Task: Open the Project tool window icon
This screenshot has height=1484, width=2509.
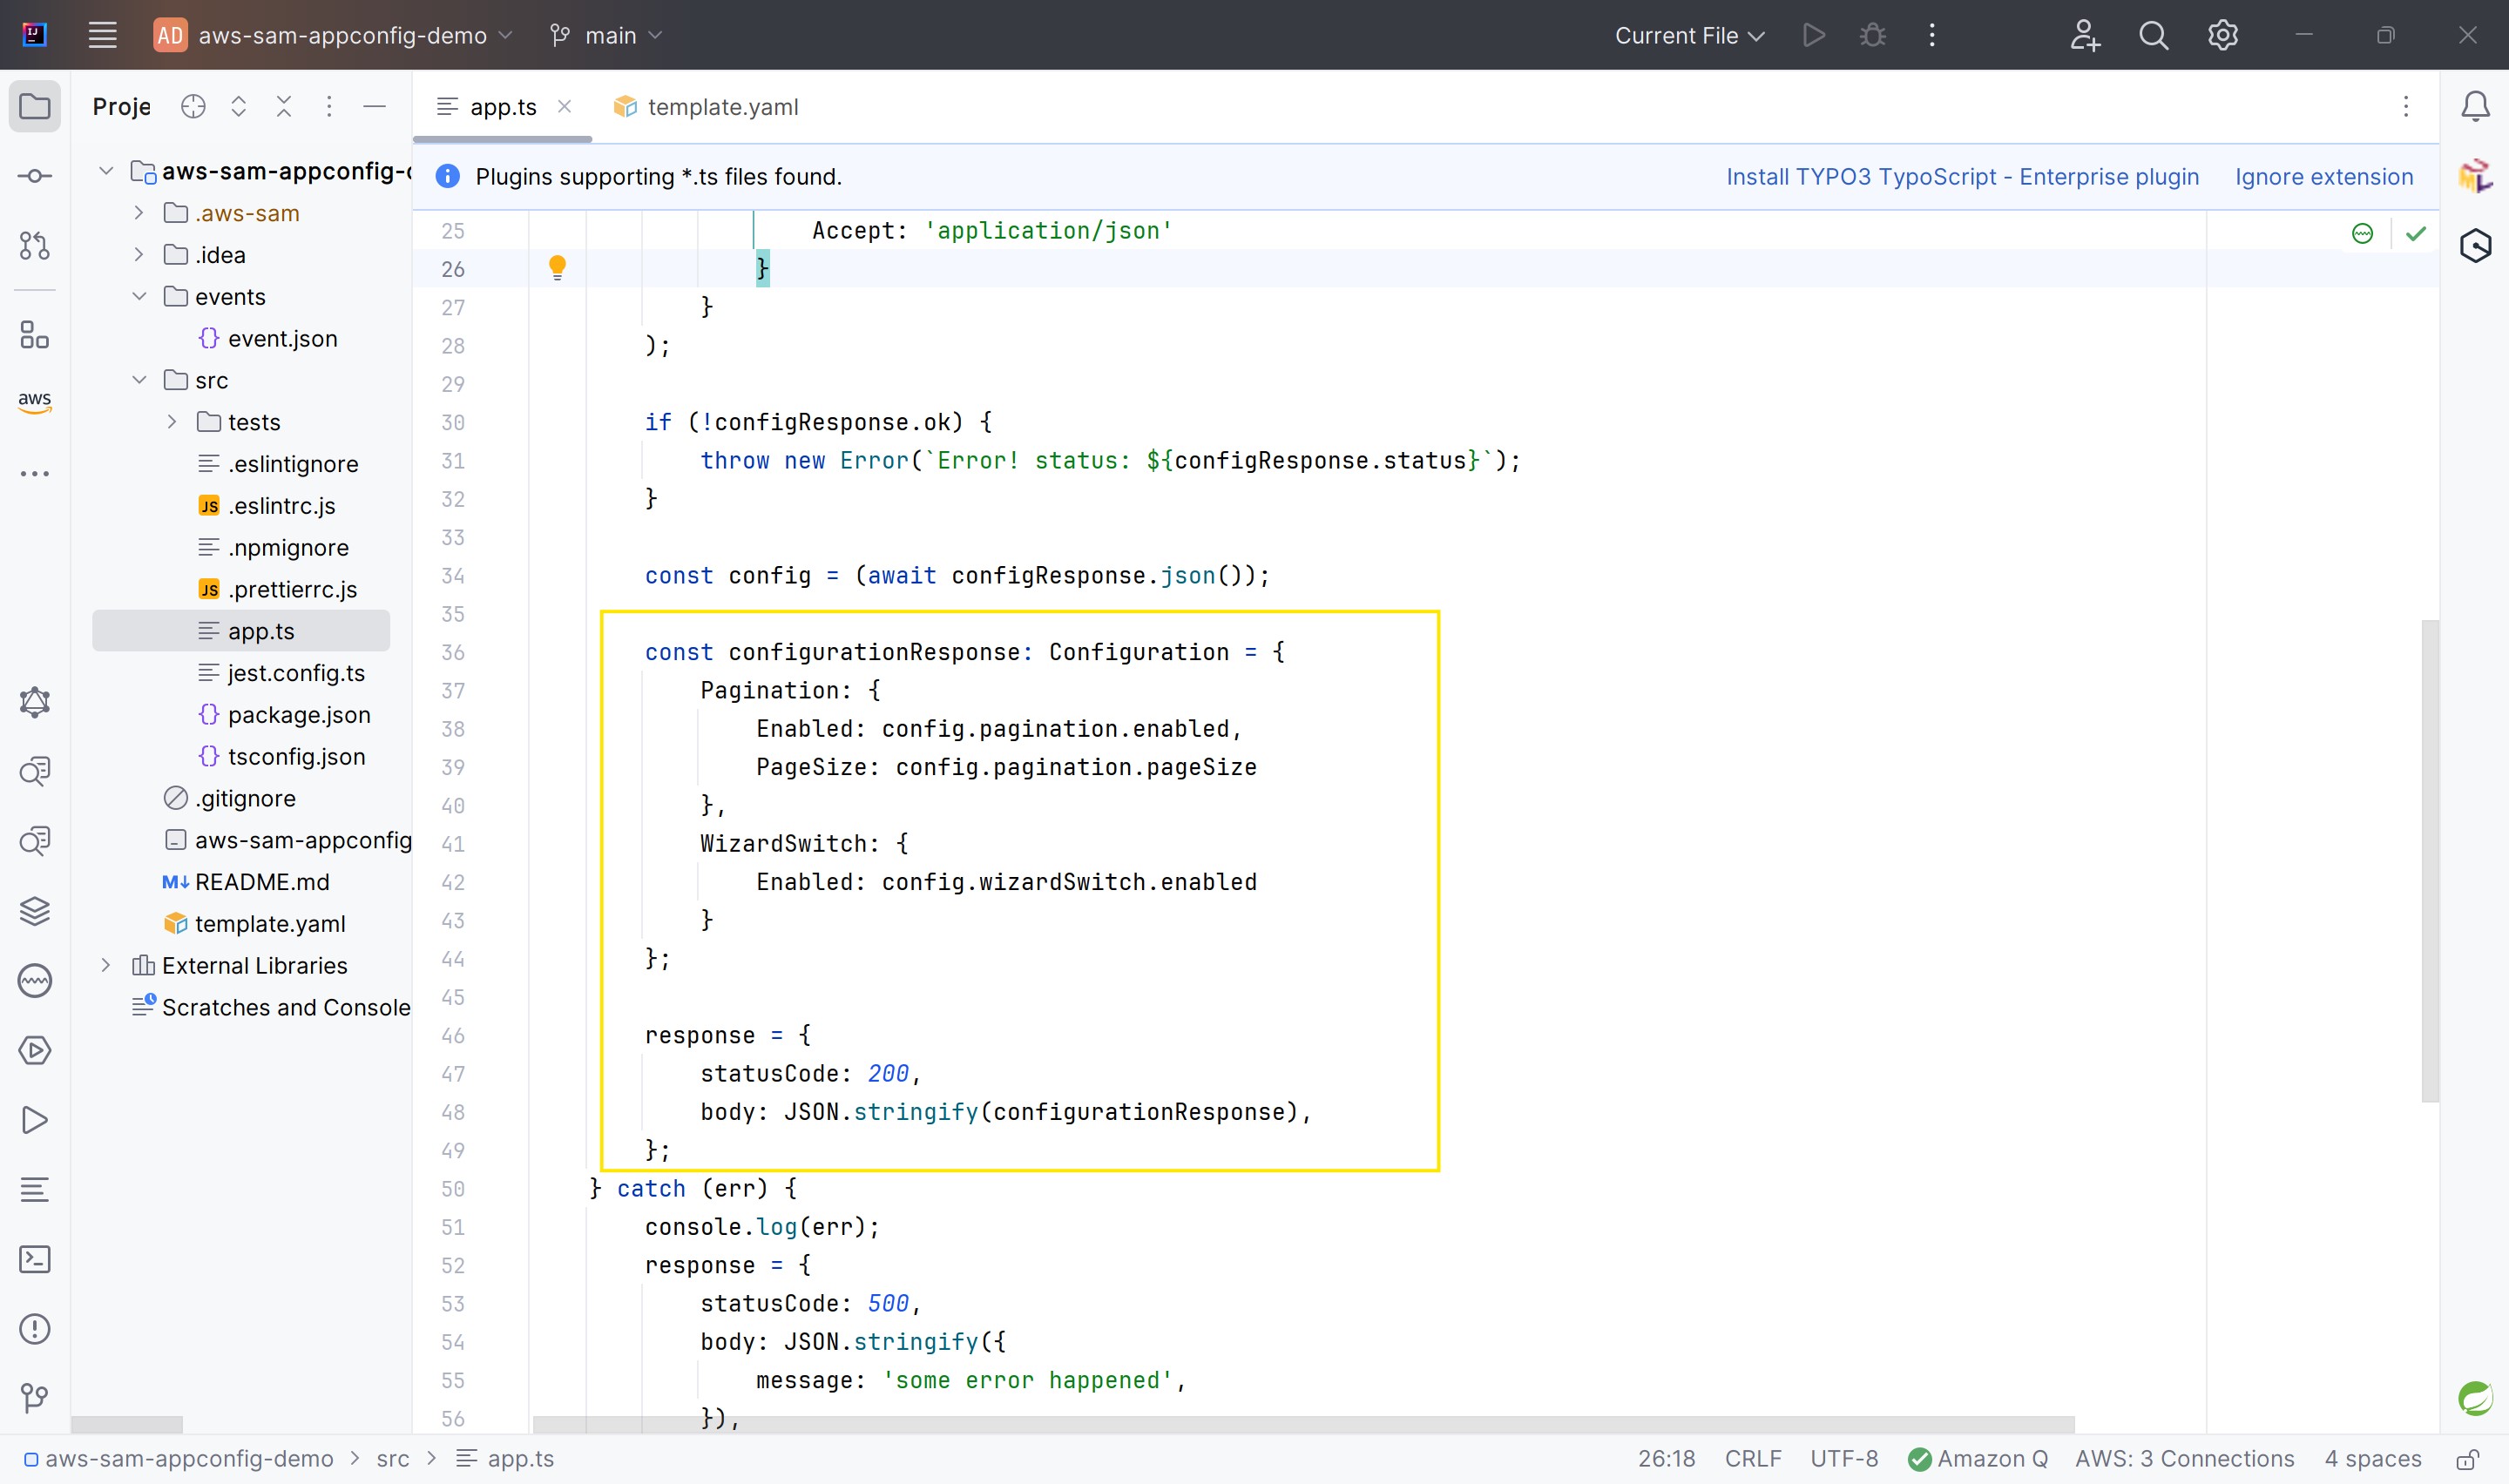Action: coord(35,106)
